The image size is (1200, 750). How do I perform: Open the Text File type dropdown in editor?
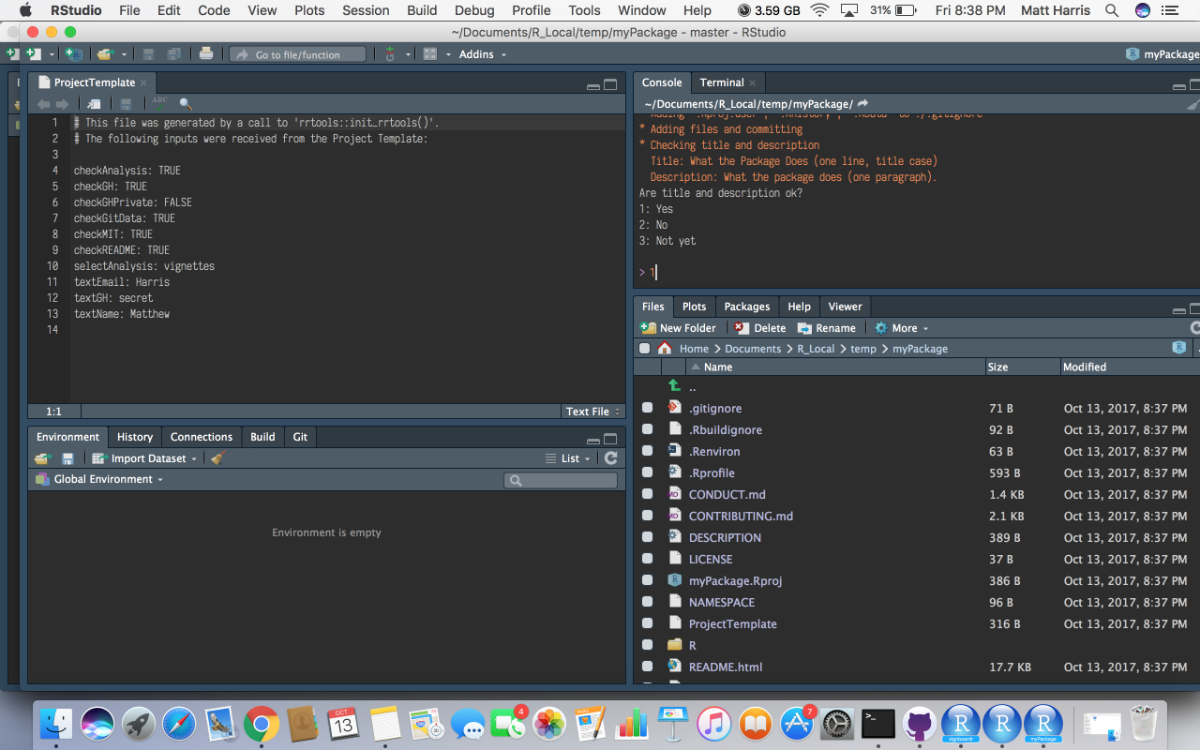coord(593,411)
